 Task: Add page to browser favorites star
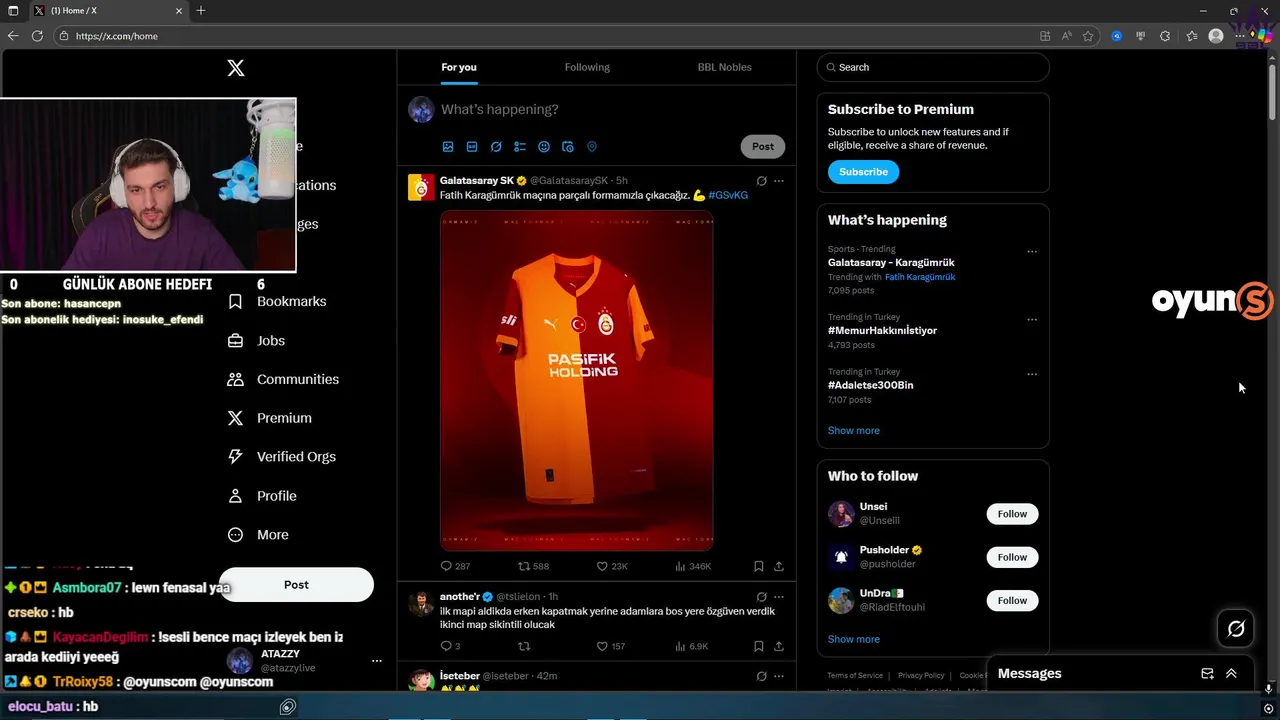(x=1088, y=36)
